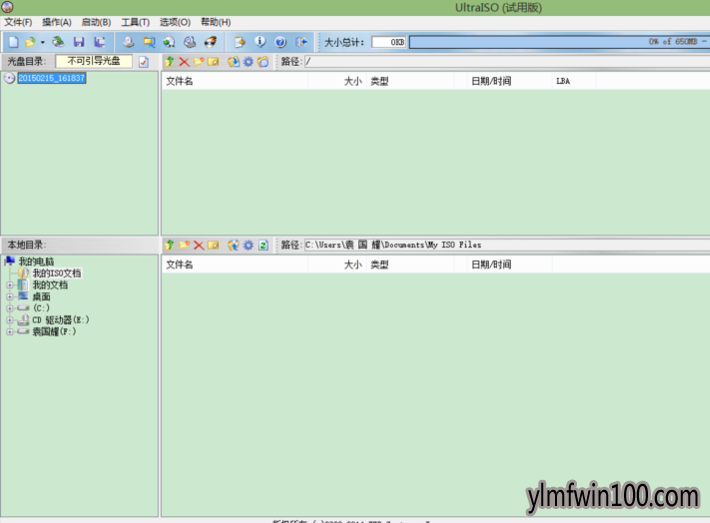Click the local pane gear settings icon

pyautogui.click(x=248, y=245)
